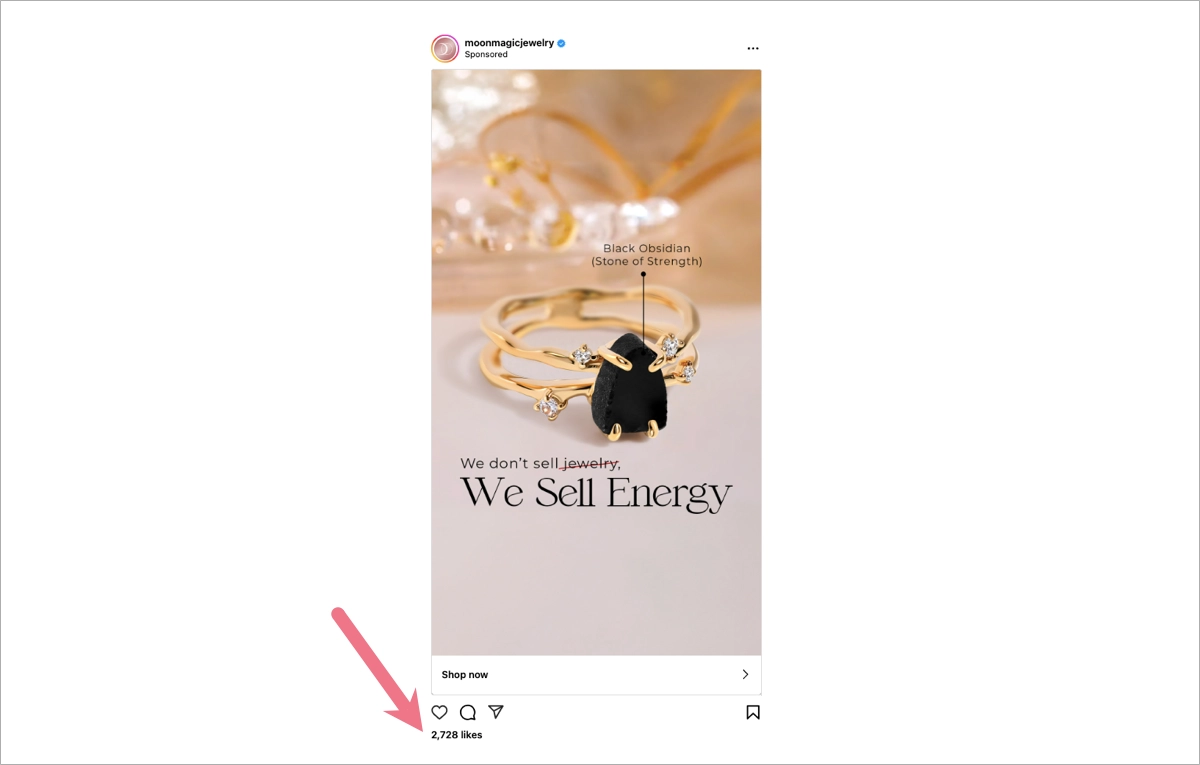Click the Stone of Strength annotation
The image size is (1200, 765).
click(x=646, y=261)
